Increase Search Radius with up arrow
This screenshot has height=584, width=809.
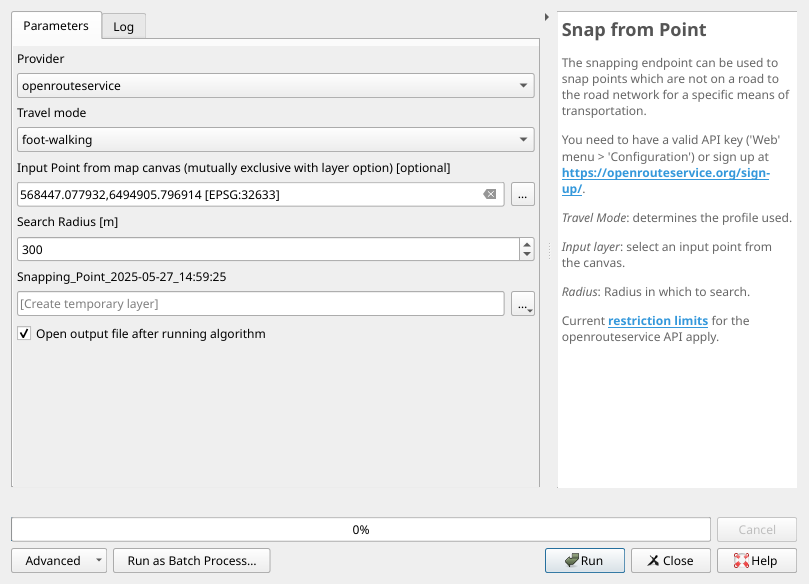527,244
